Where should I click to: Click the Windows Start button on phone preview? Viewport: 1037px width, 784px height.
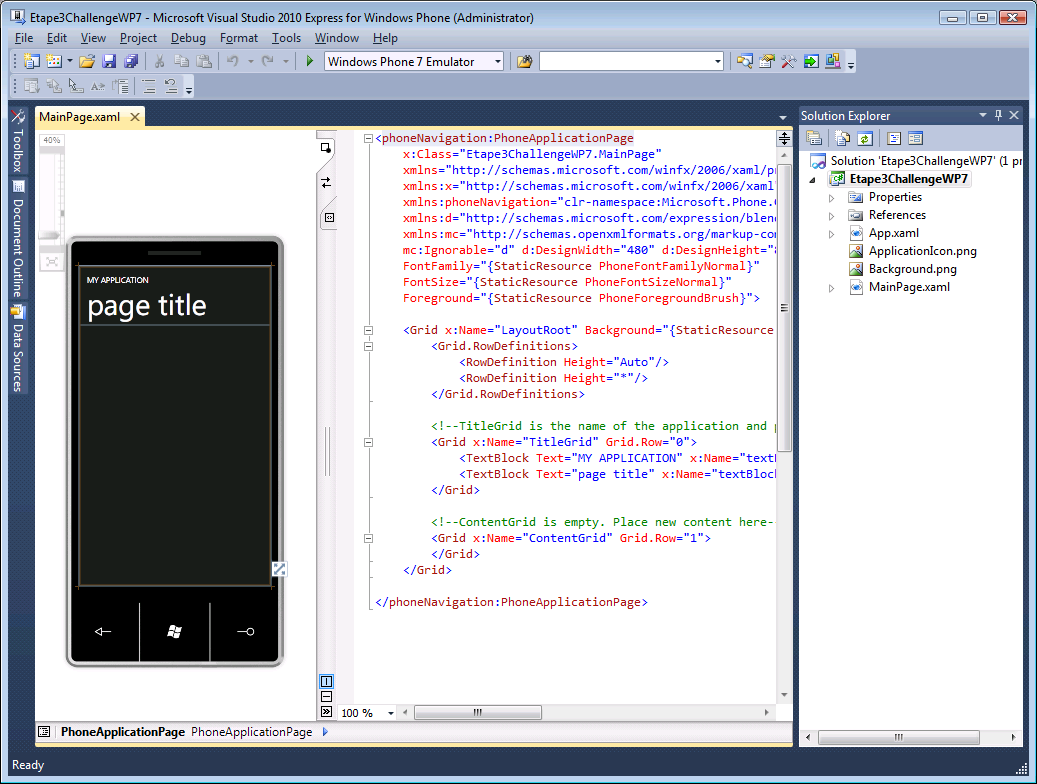point(175,631)
